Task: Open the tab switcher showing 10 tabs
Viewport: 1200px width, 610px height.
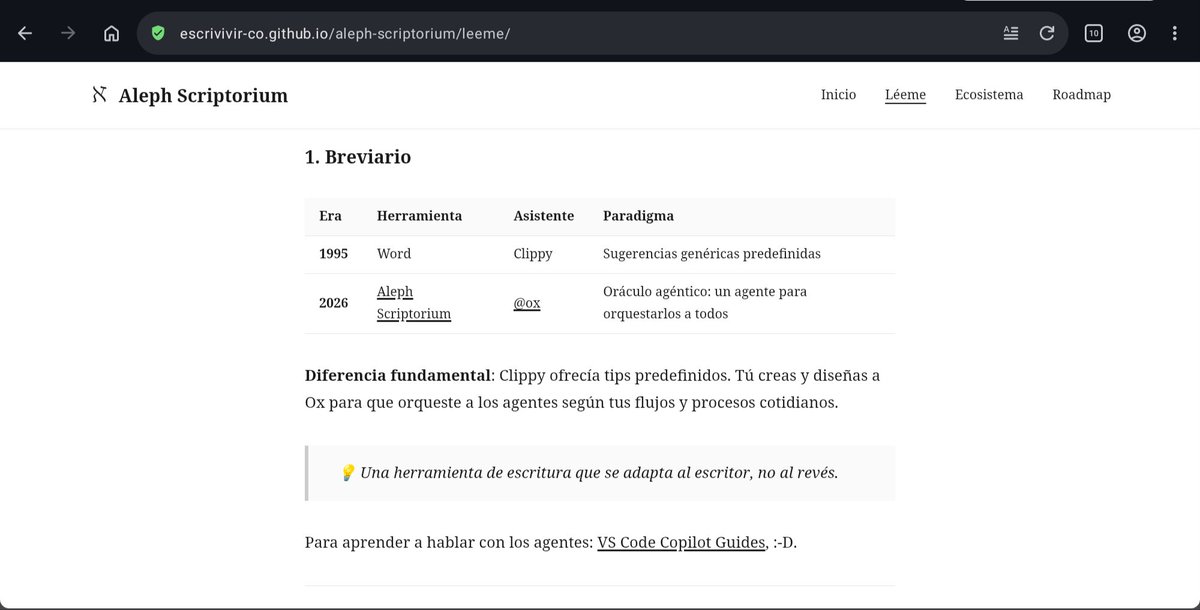Action: click(1093, 33)
